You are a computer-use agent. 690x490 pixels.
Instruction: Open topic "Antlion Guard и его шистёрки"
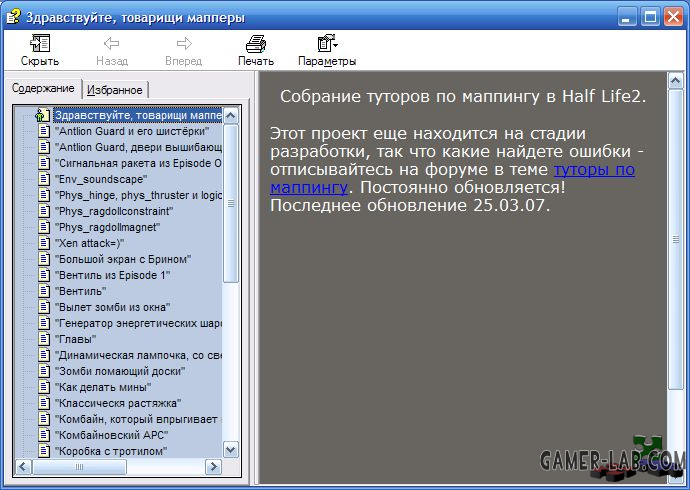pos(132,131)
